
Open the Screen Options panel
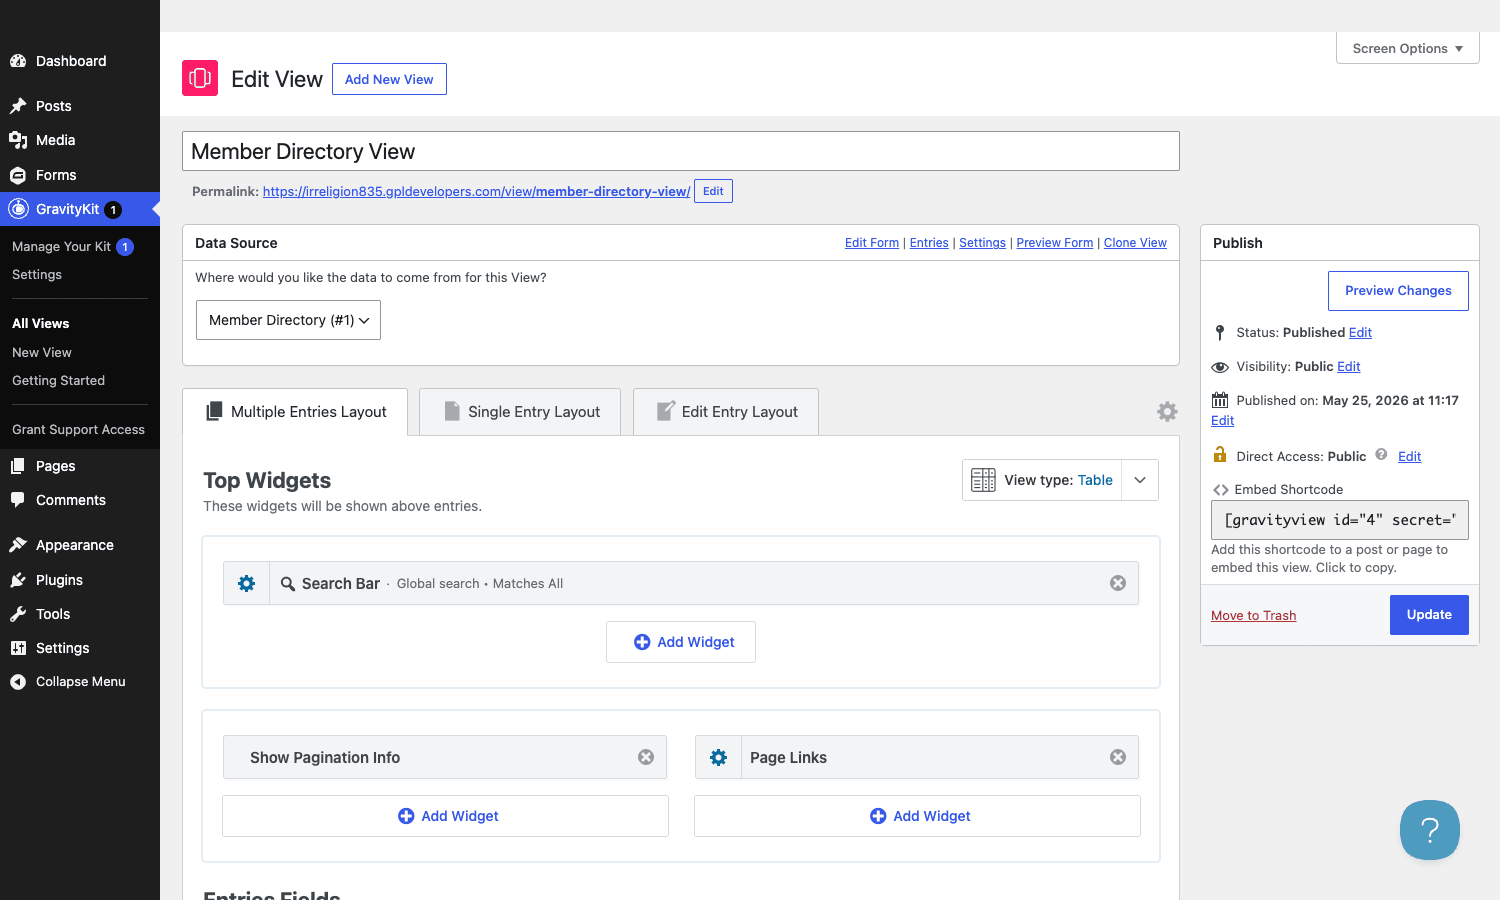click(1407, 48)
